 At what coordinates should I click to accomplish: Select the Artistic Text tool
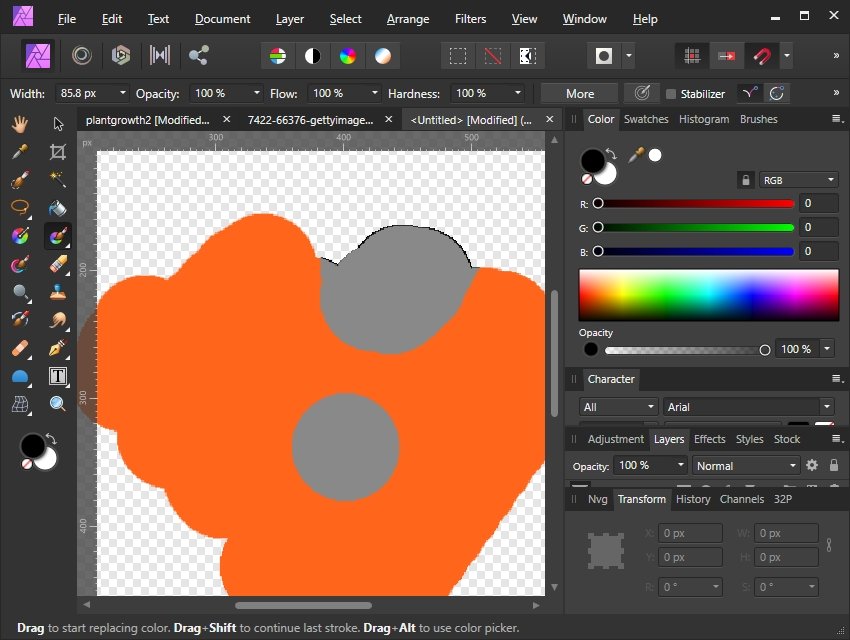(58, 375)
